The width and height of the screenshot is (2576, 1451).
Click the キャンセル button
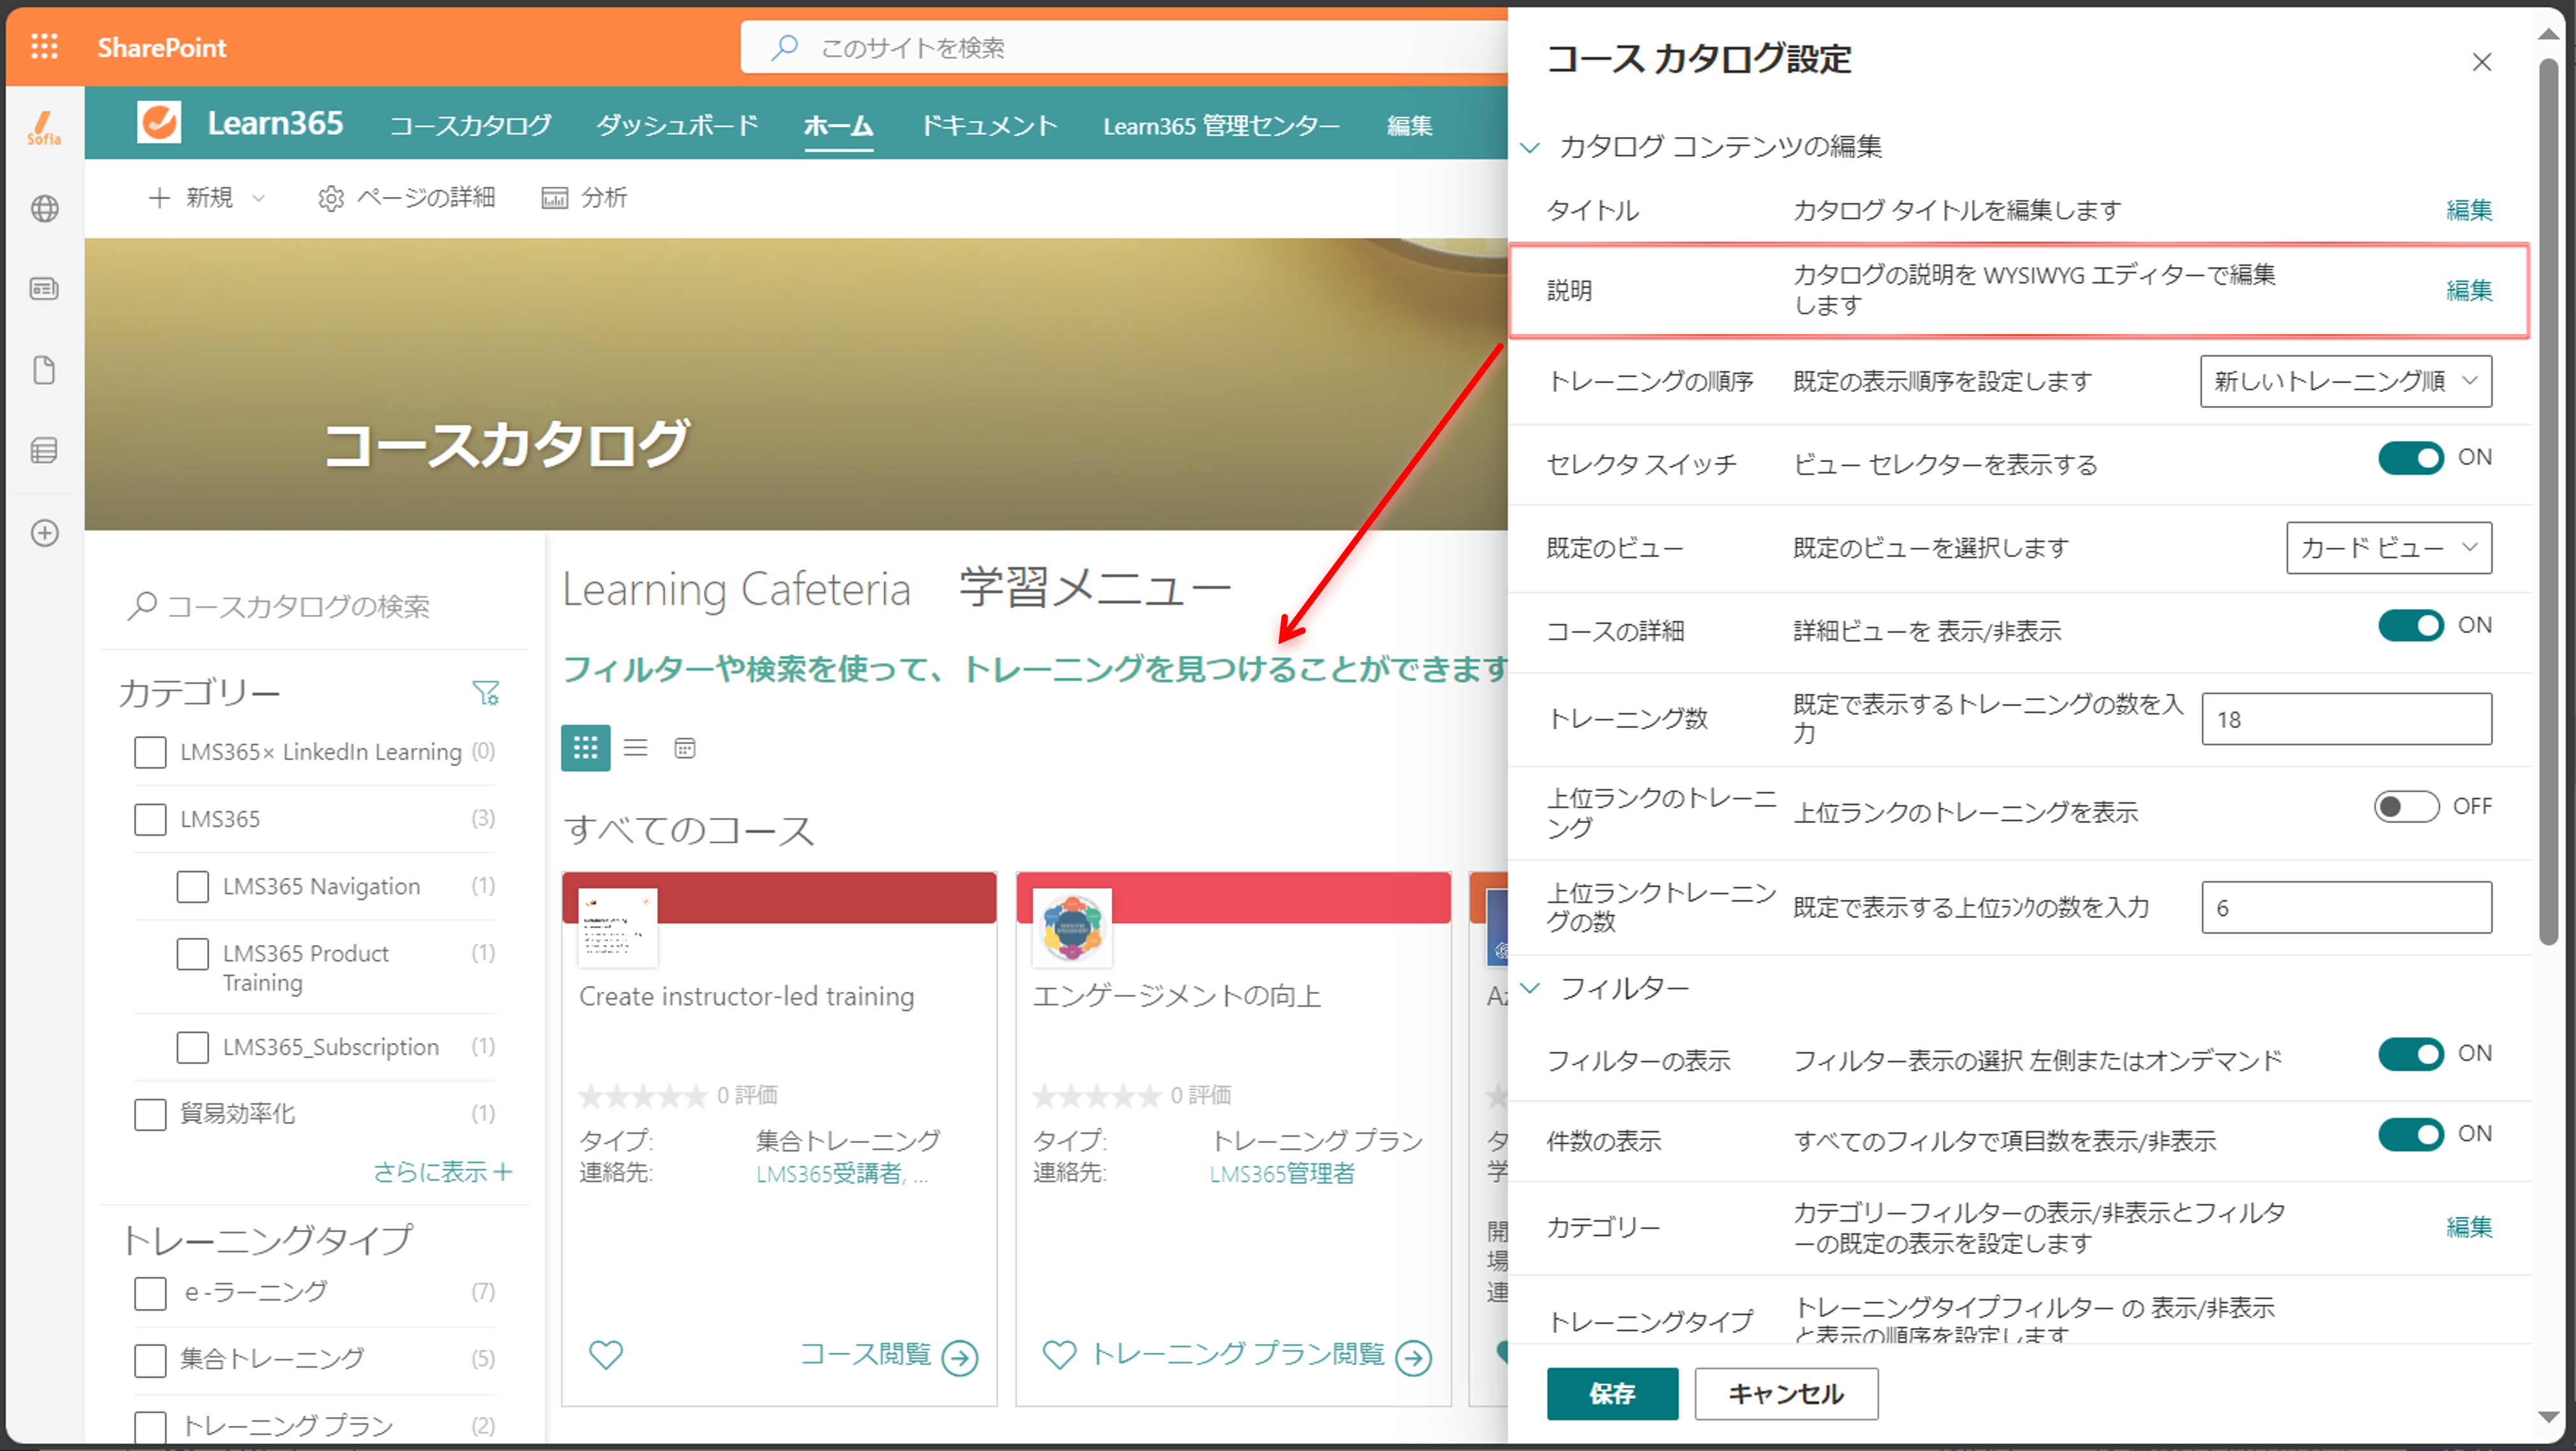pos(1786,1394)
